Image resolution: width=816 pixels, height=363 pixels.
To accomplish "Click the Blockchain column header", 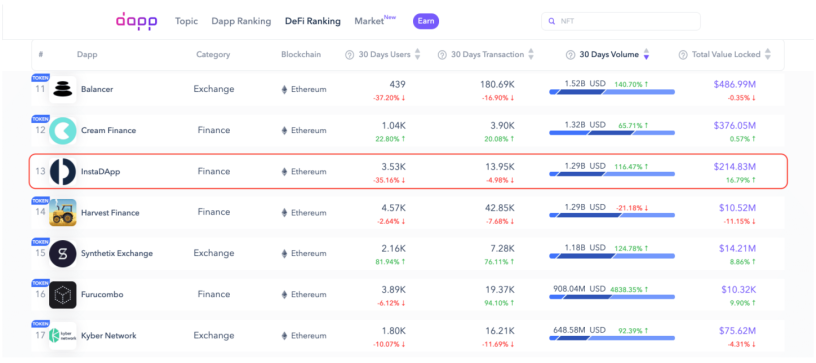I will [x=301, y=55].
